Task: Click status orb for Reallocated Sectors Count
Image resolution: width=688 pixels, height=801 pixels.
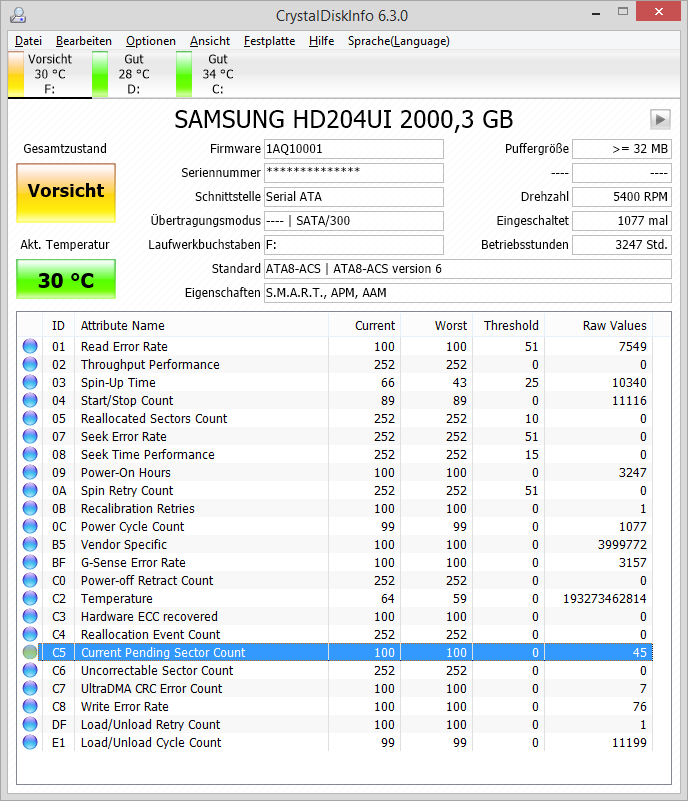Action: coord(30,418)
